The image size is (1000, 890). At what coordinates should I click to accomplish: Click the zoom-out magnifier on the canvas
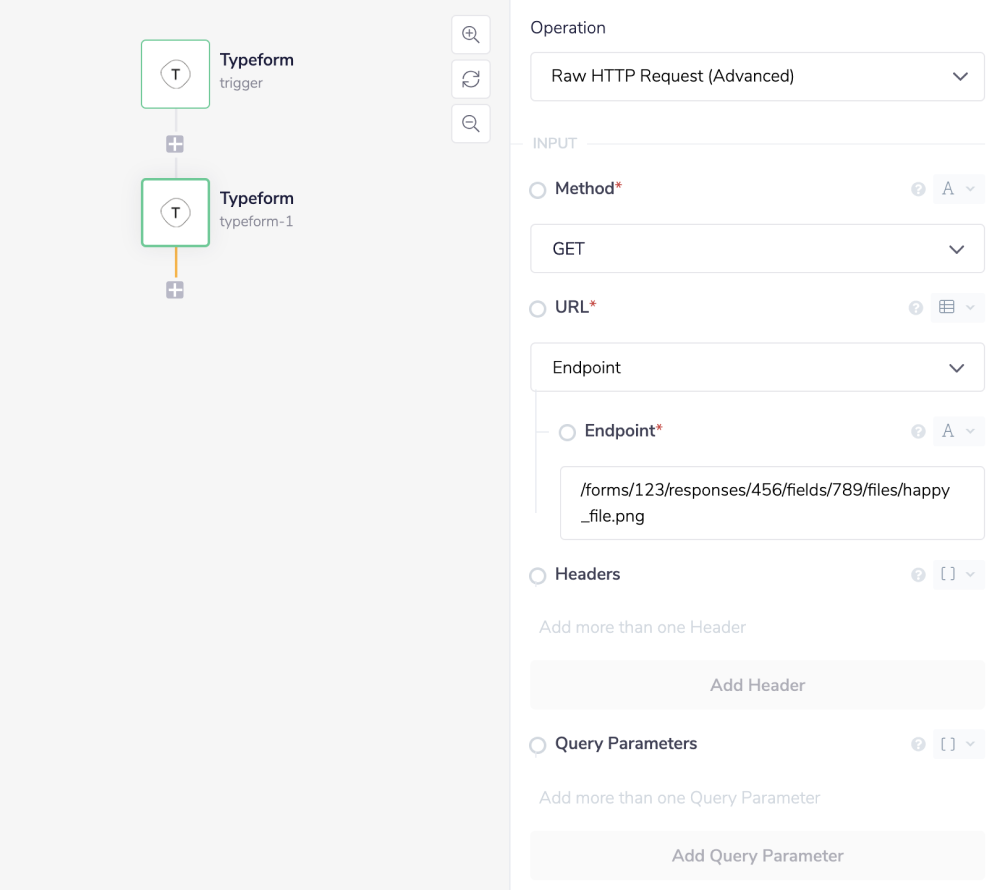470,123
